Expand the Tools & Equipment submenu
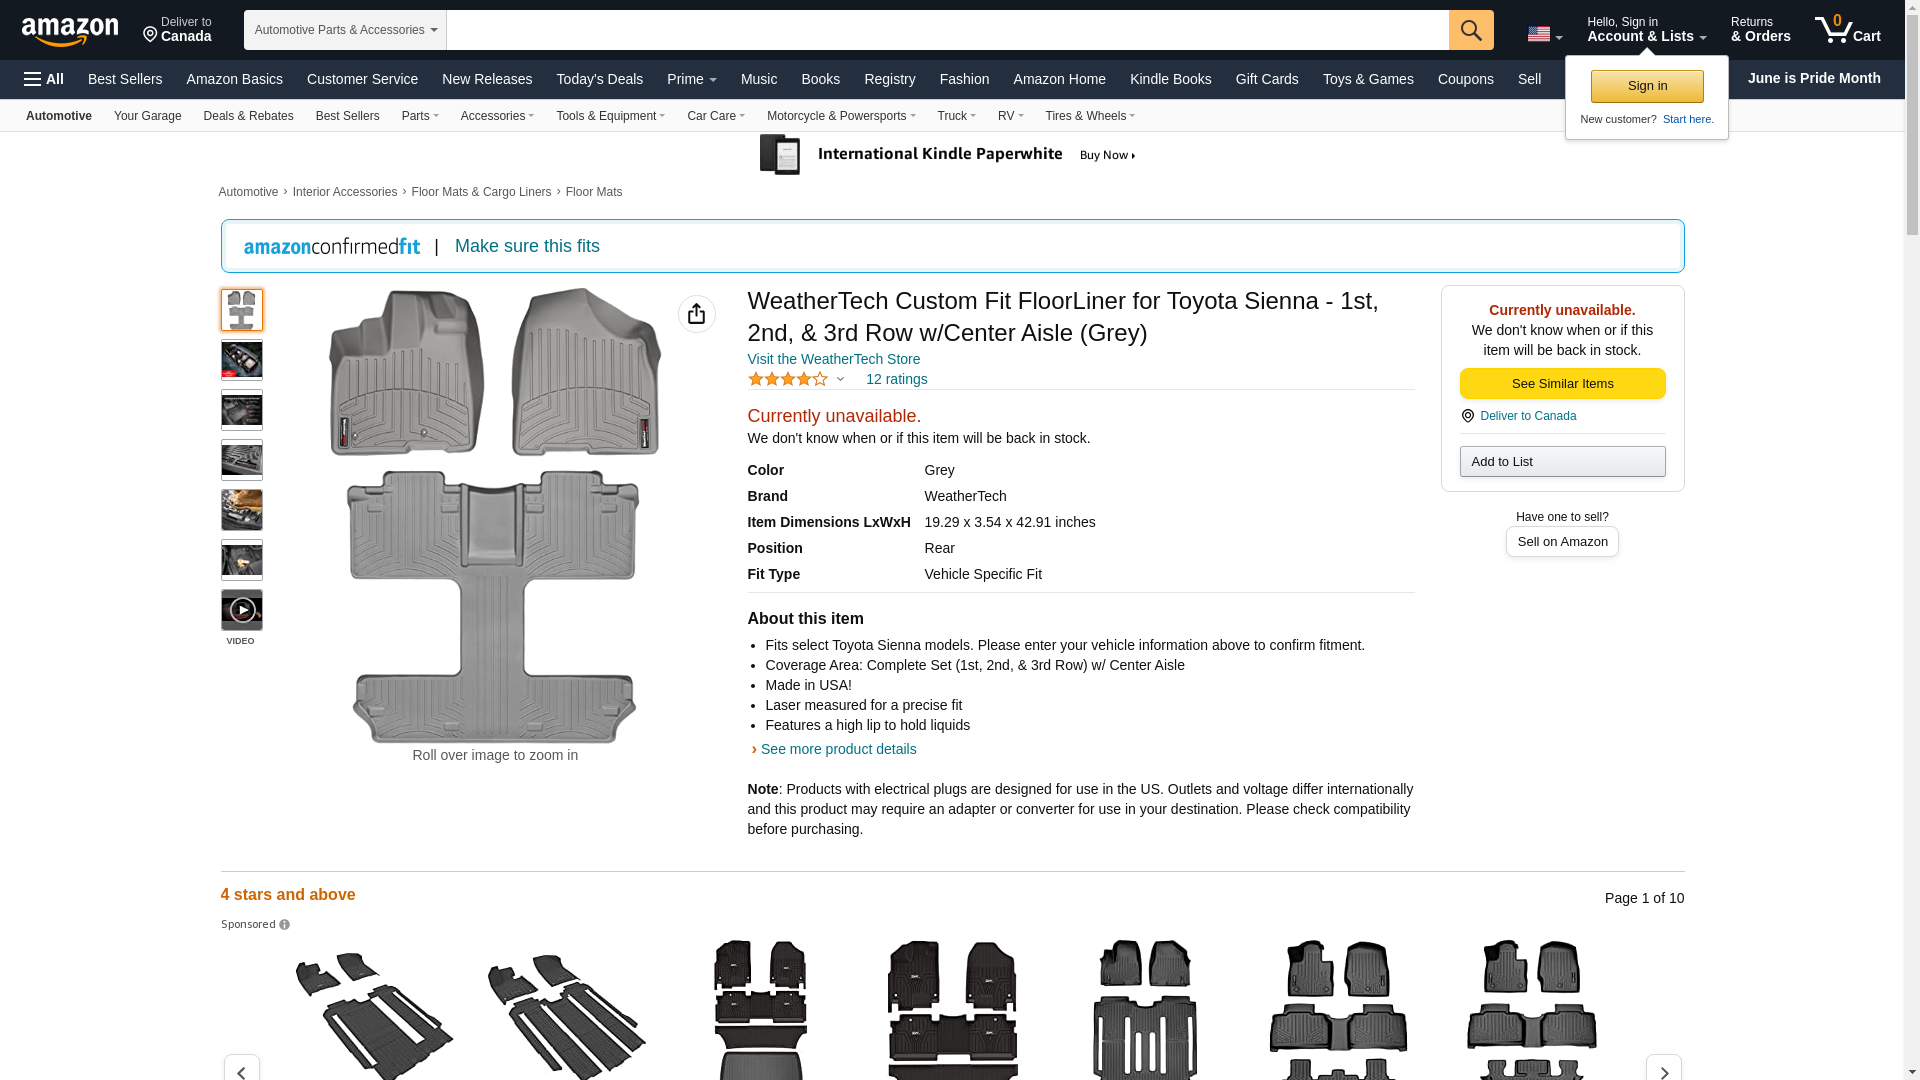 coord(610,116)
